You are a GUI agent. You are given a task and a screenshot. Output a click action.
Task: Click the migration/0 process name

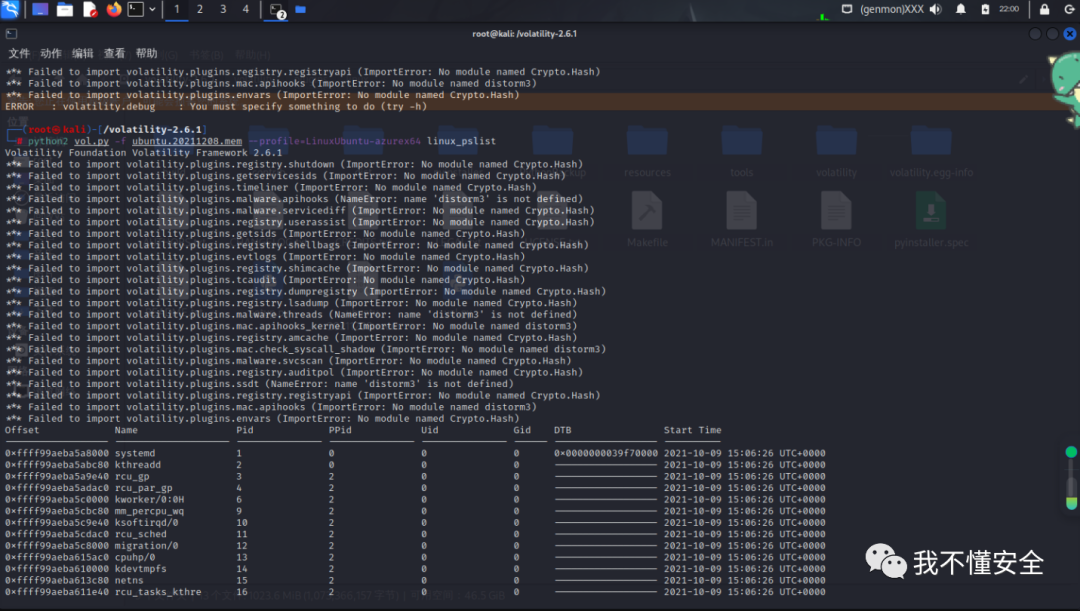point(147,546)
